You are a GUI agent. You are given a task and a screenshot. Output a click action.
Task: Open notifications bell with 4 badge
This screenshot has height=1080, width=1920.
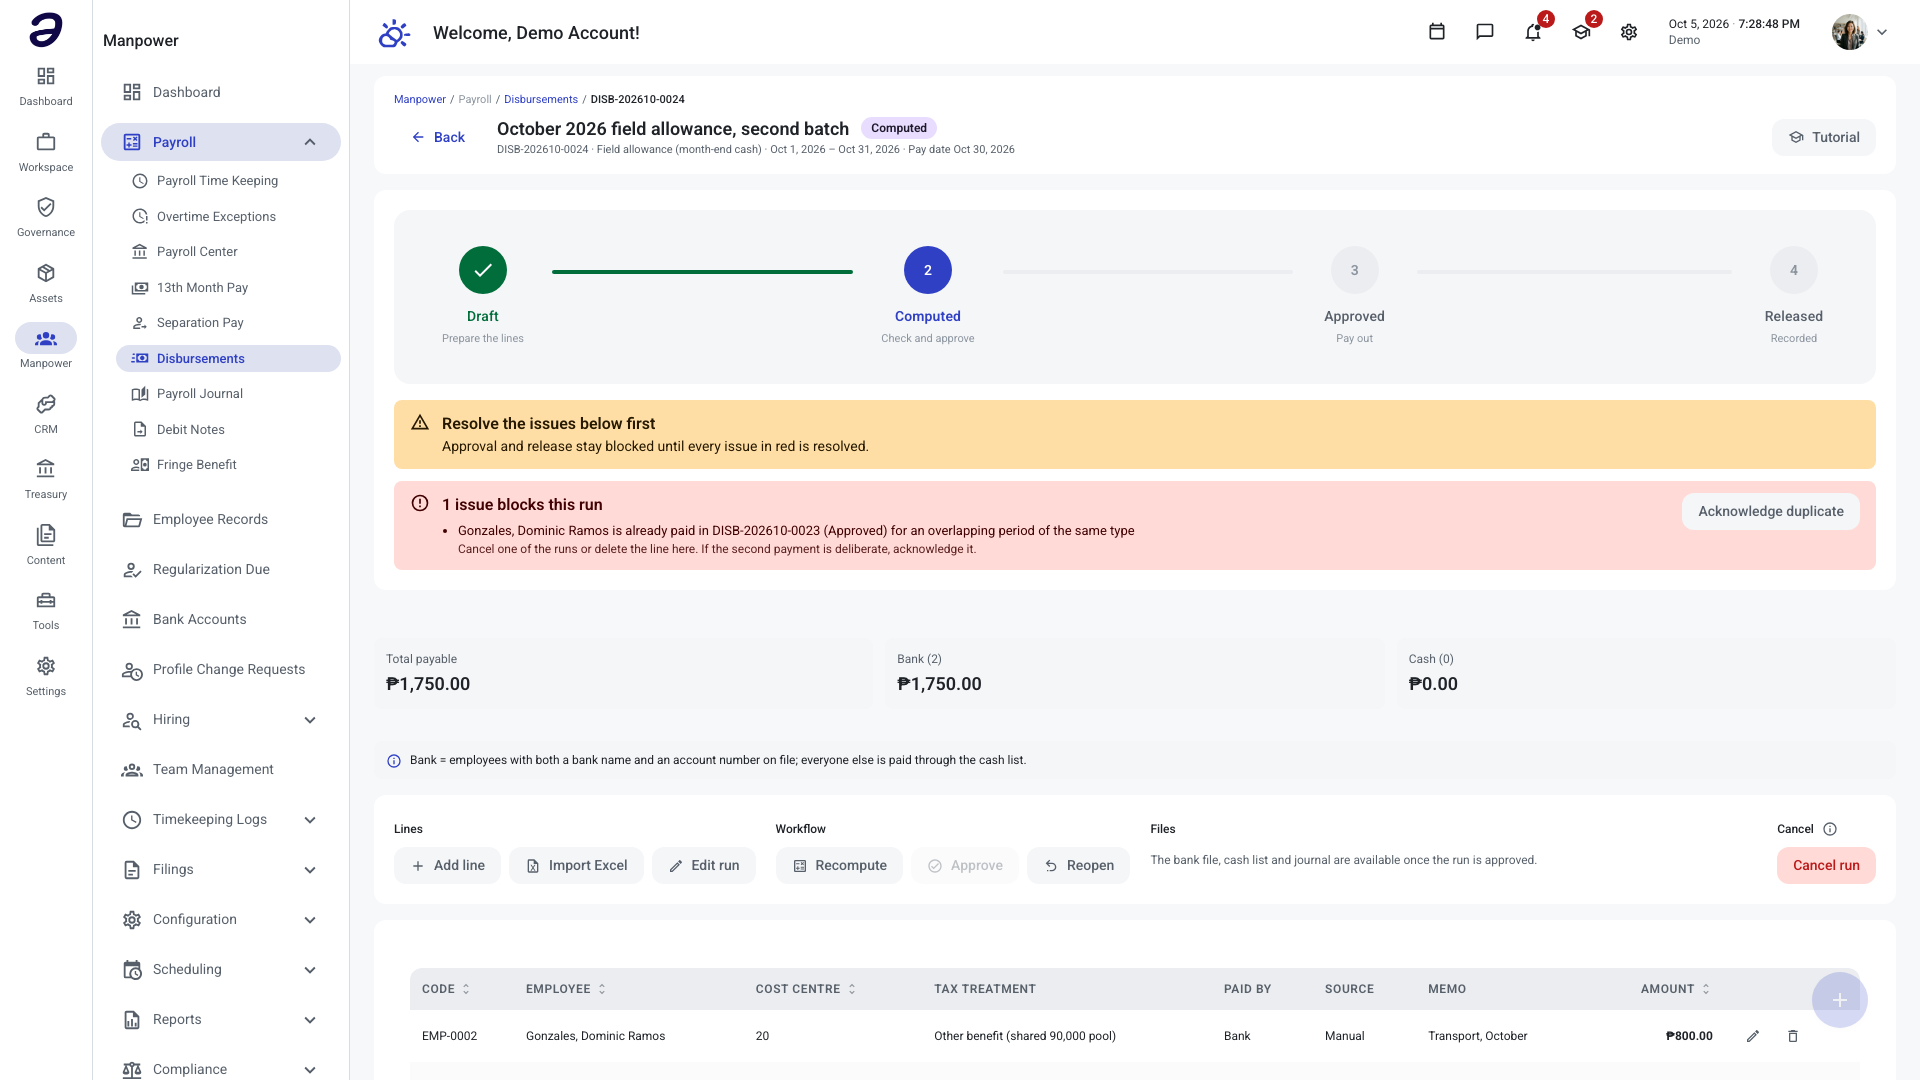[x=1533, y=32]
